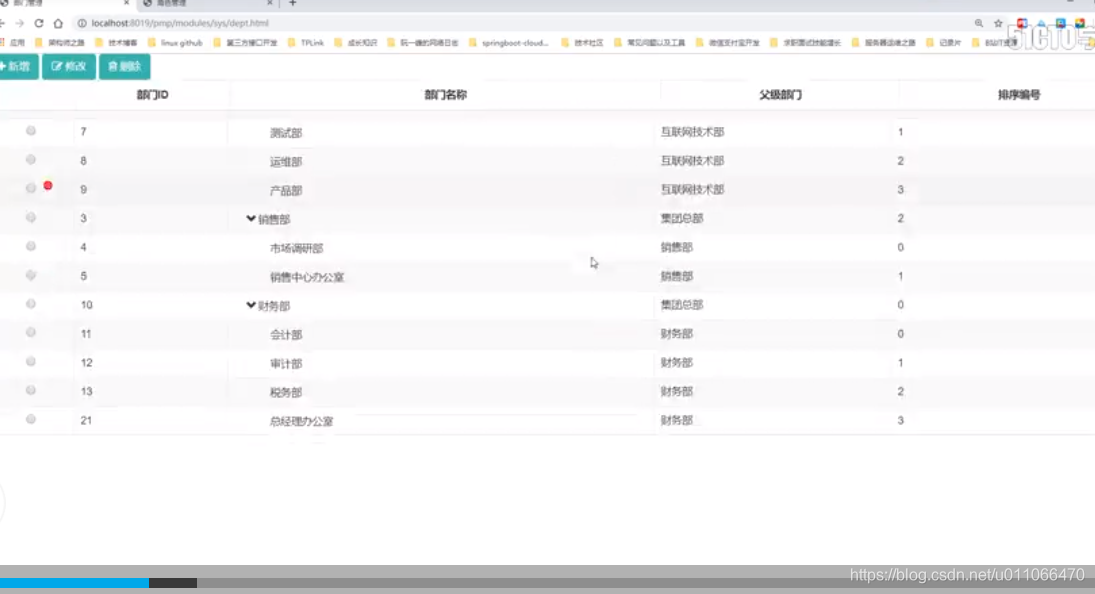
Task: Open the 技术博客 bookmark folder
Action: point(116,43)
